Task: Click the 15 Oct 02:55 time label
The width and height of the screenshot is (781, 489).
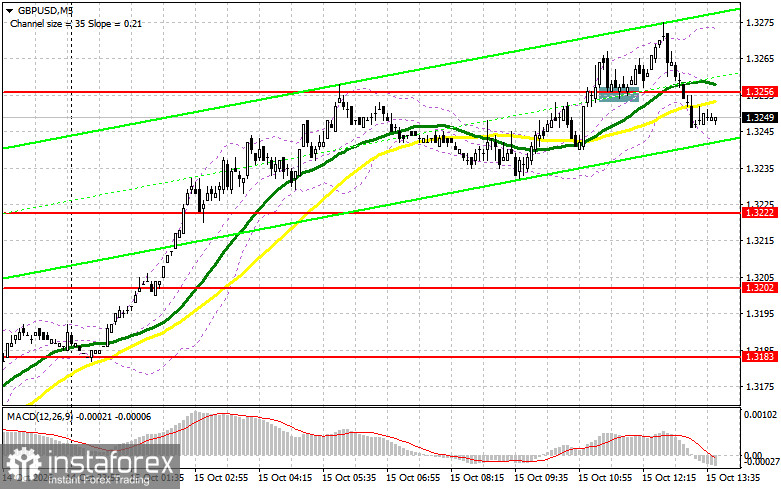Action: point(221,478)
